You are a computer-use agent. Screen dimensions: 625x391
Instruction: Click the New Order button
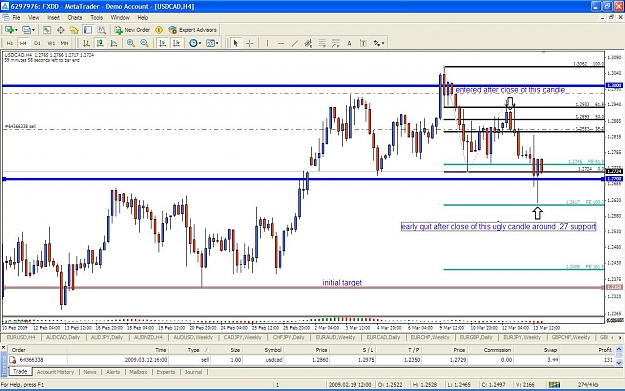[x=132, y=30]
